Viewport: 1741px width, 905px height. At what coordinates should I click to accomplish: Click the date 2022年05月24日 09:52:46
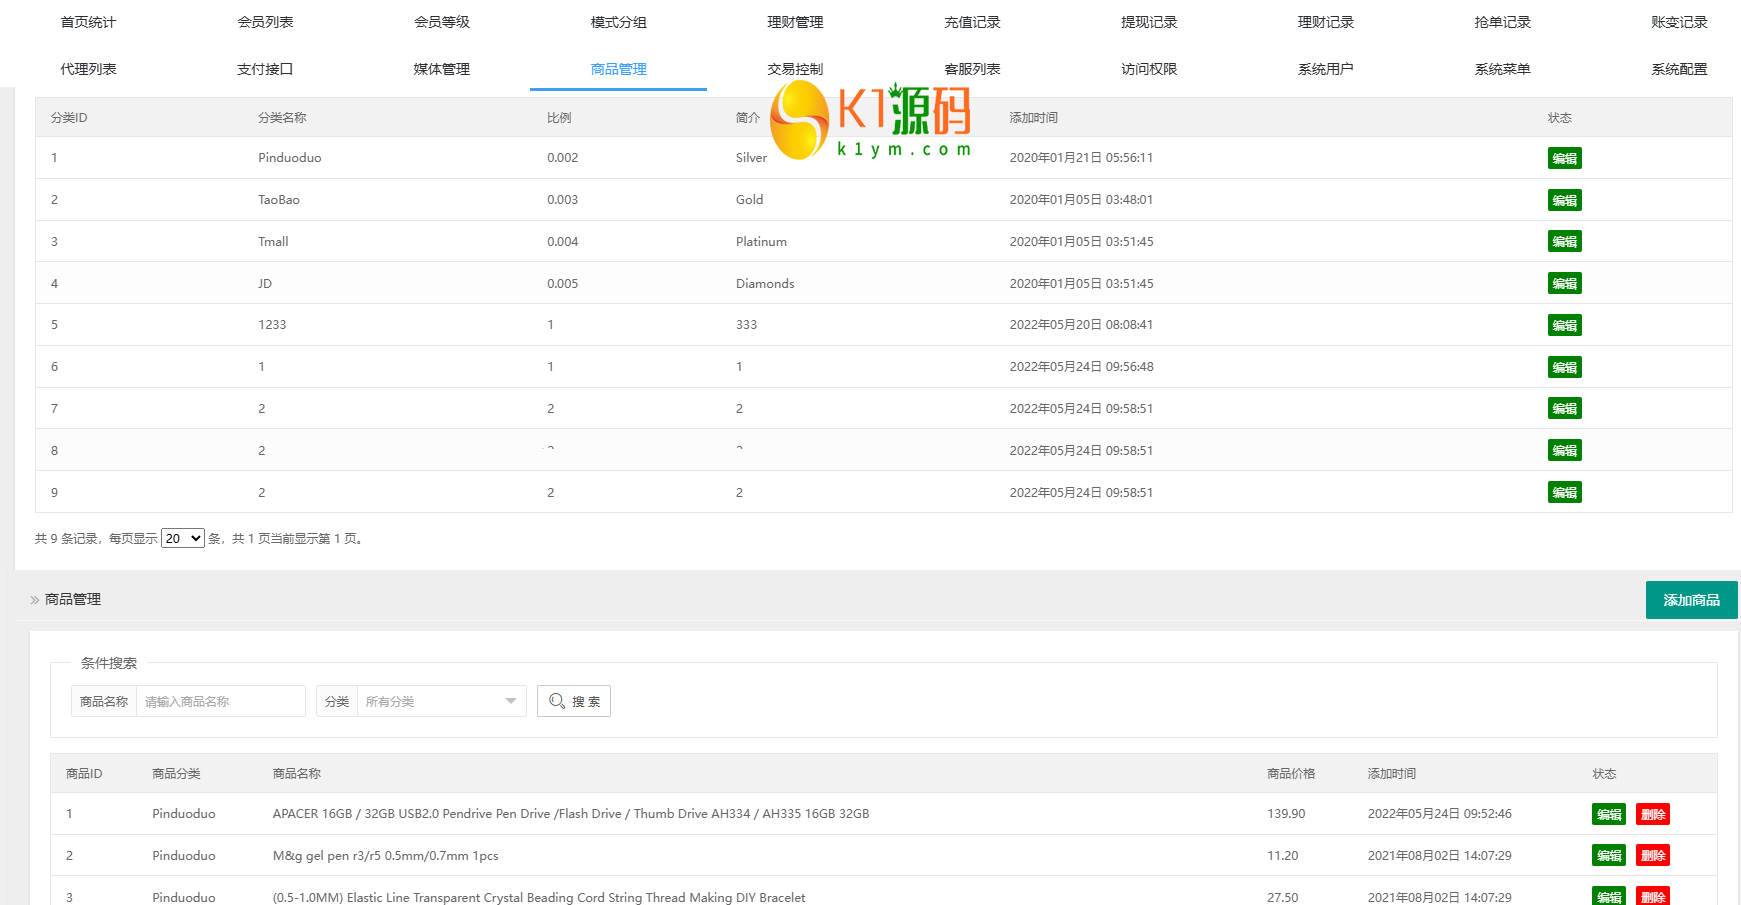click(1440, 814)
